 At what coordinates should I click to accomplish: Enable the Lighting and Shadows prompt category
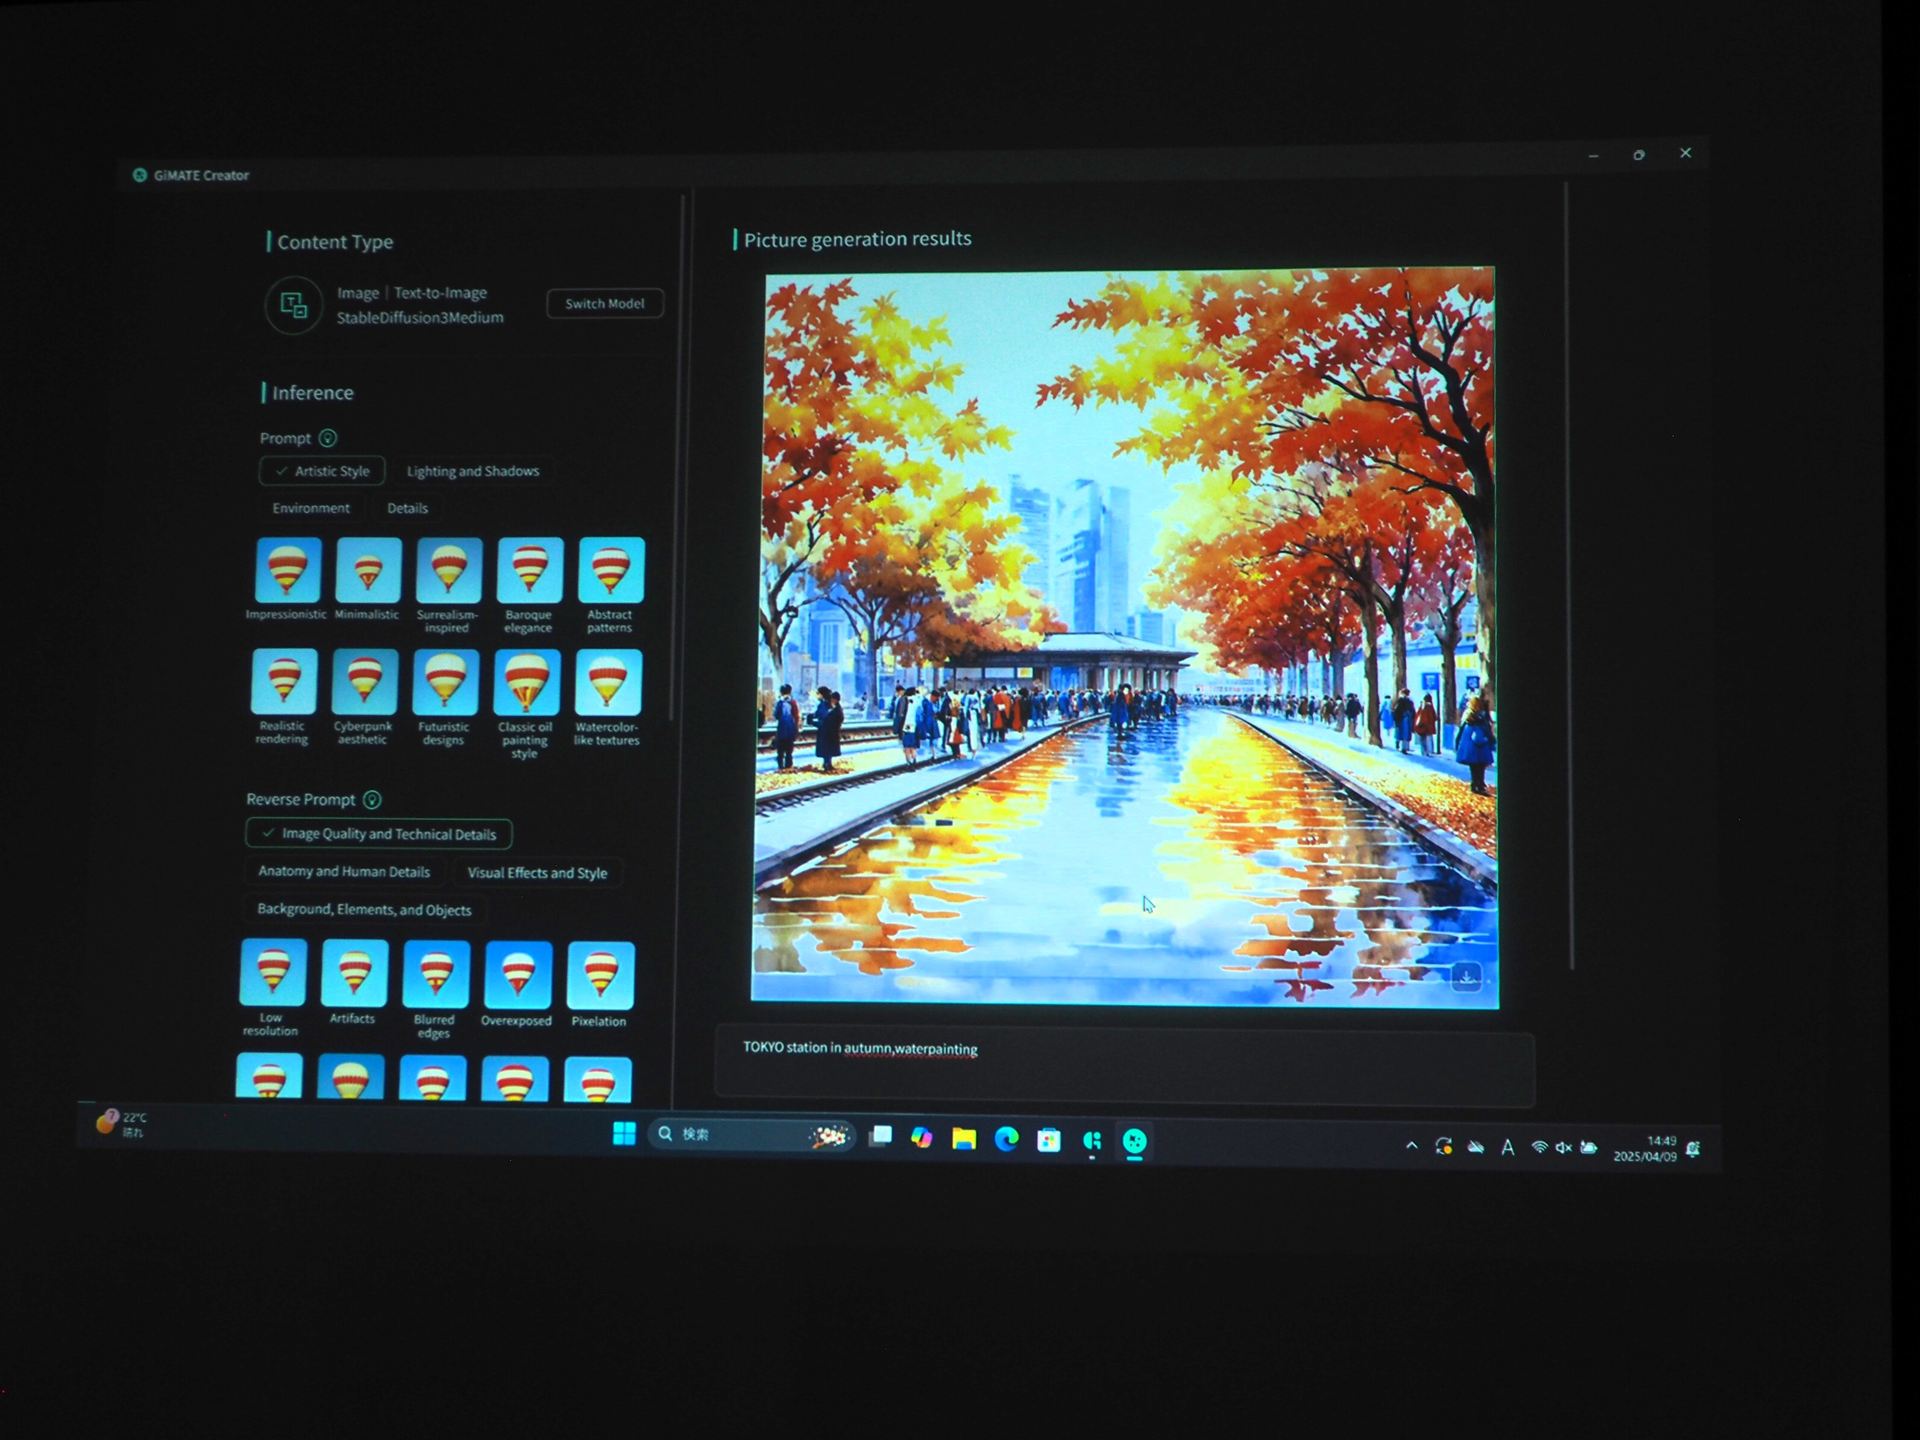[x=472, y=471]
